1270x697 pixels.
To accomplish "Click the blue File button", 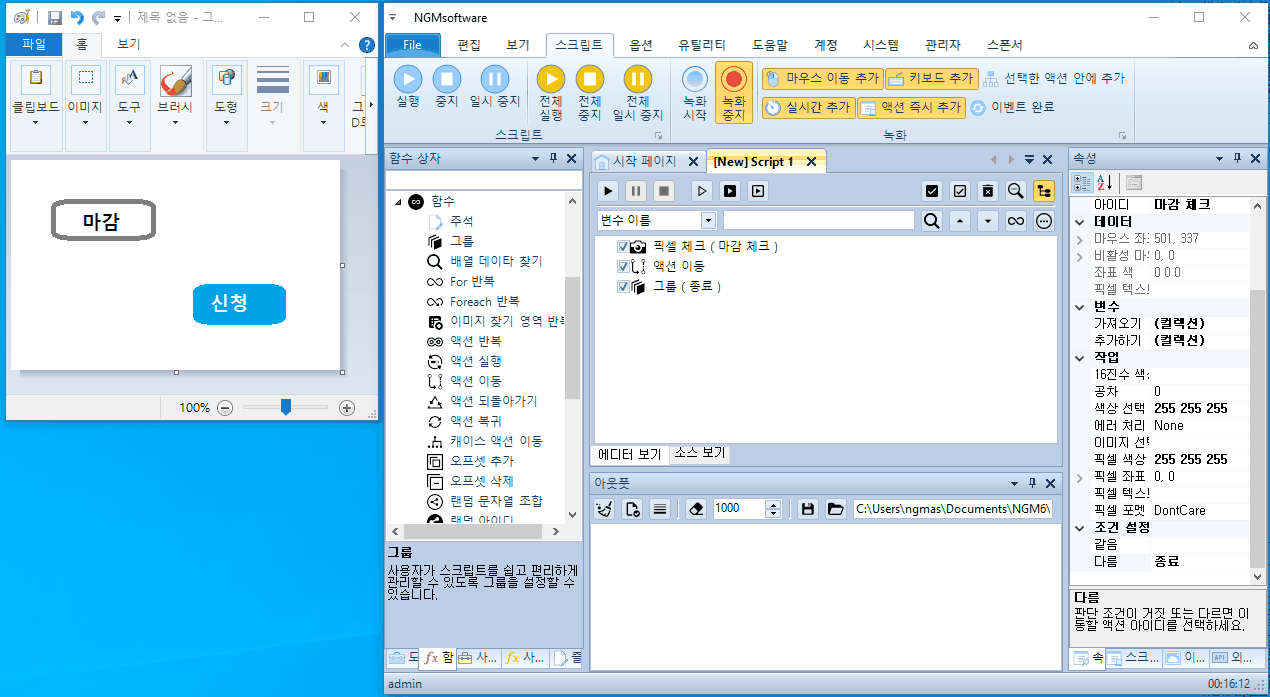I will tap(413, 45).
